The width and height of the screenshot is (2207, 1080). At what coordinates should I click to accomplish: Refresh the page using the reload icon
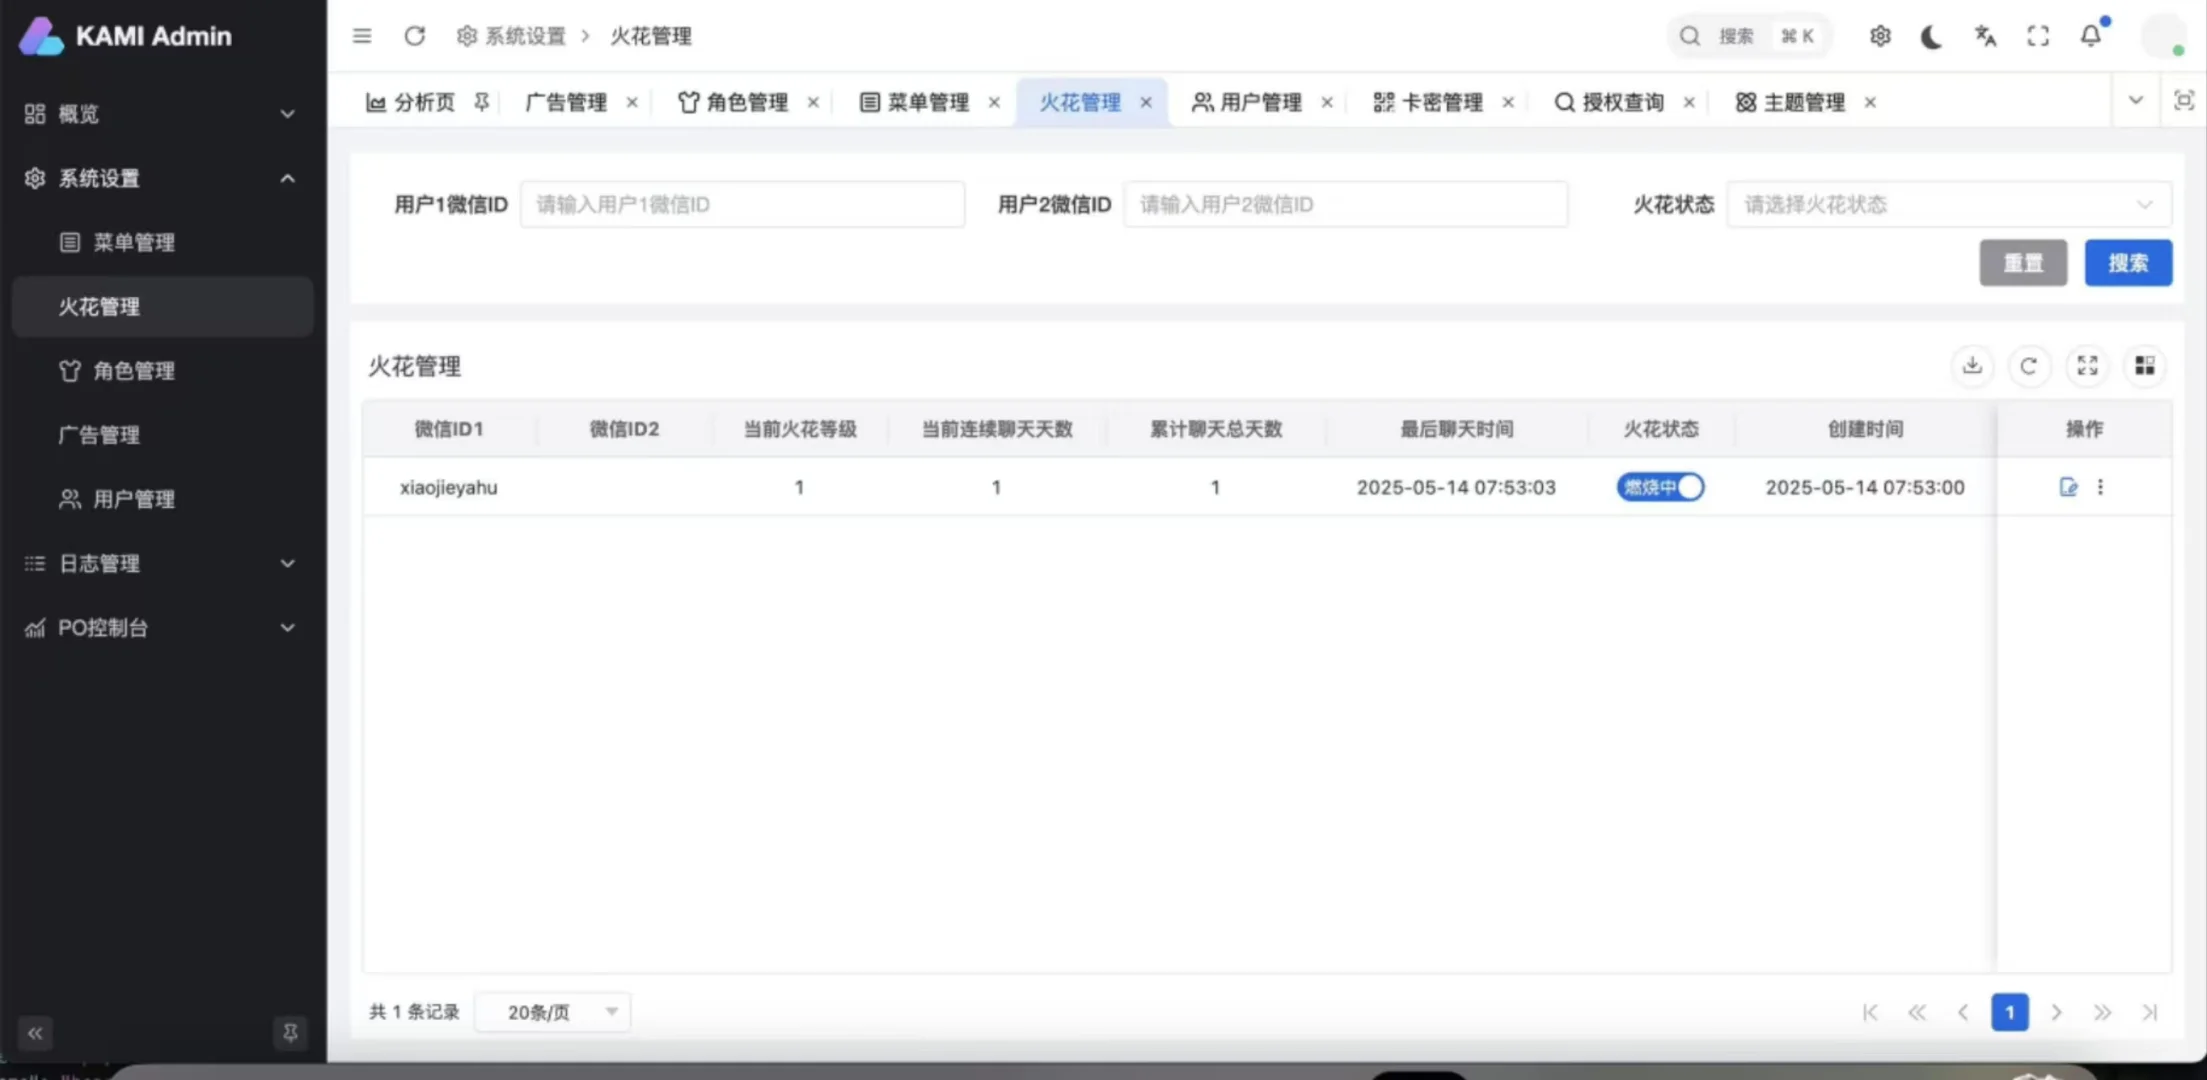pos(414,36)
